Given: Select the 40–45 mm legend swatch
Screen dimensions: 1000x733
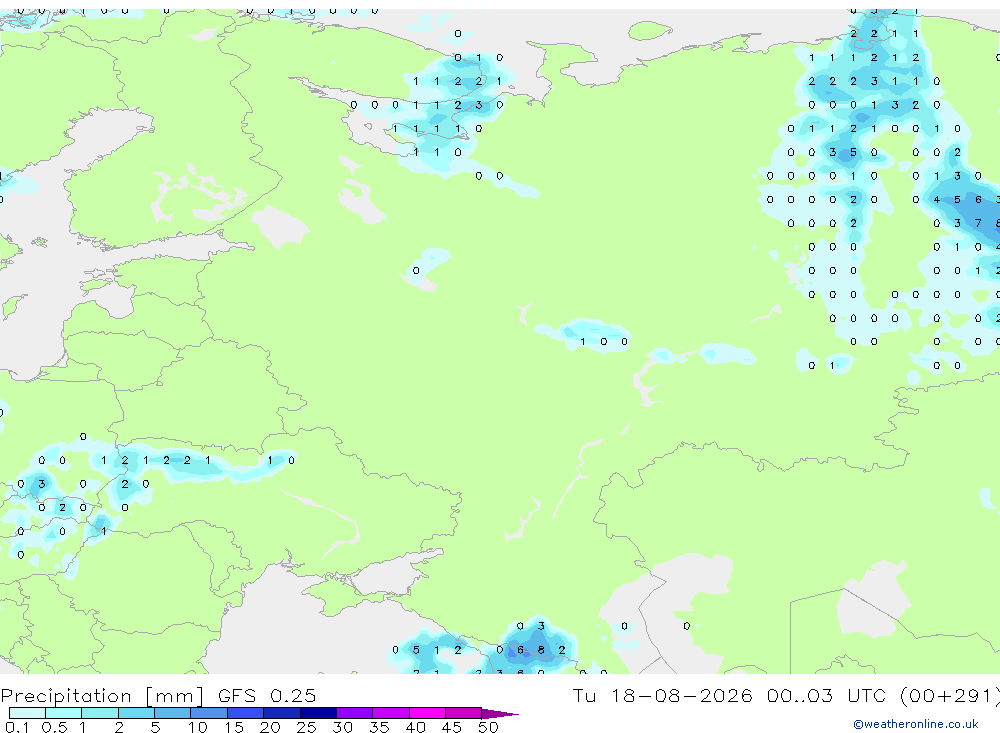Looking at the screenshot, I should pyautogui.click(x=427, y=713).
